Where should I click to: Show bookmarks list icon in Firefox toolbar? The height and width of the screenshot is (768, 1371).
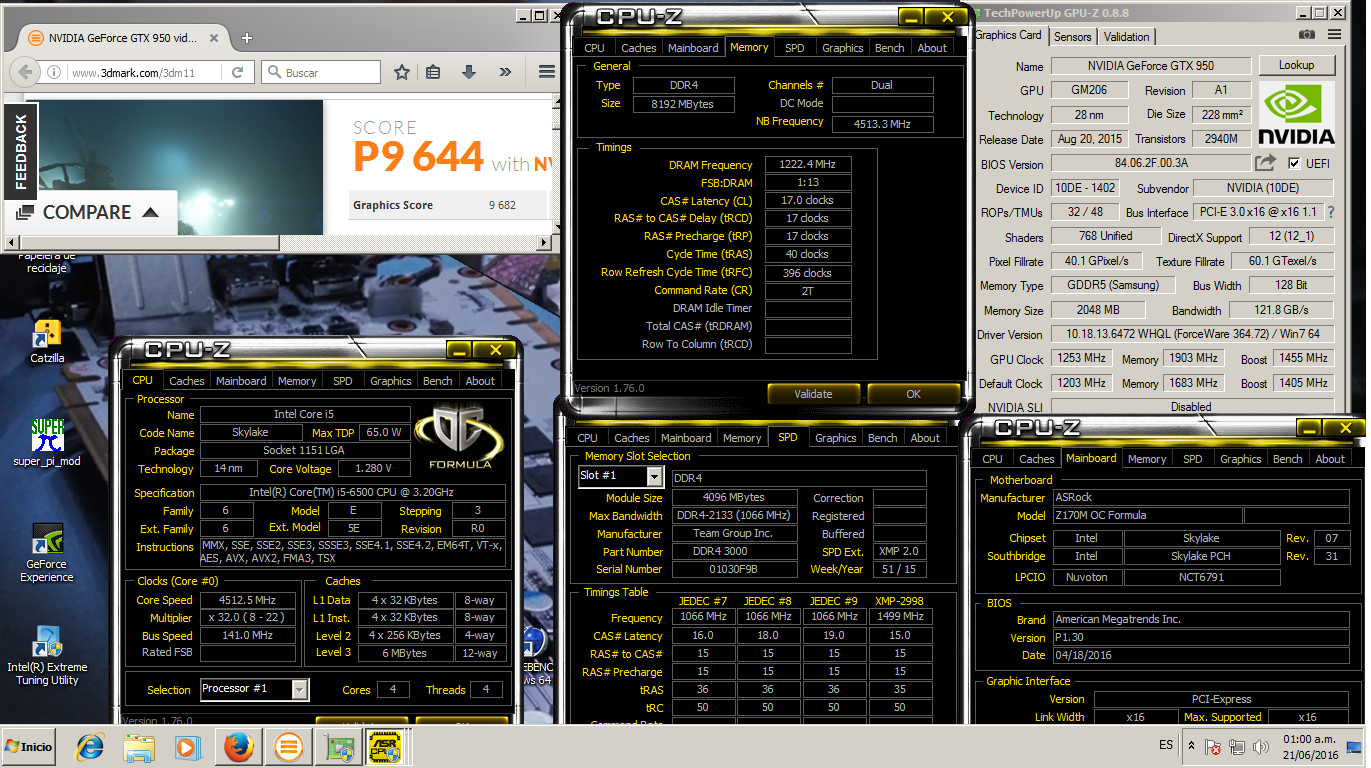pos(433,73)
